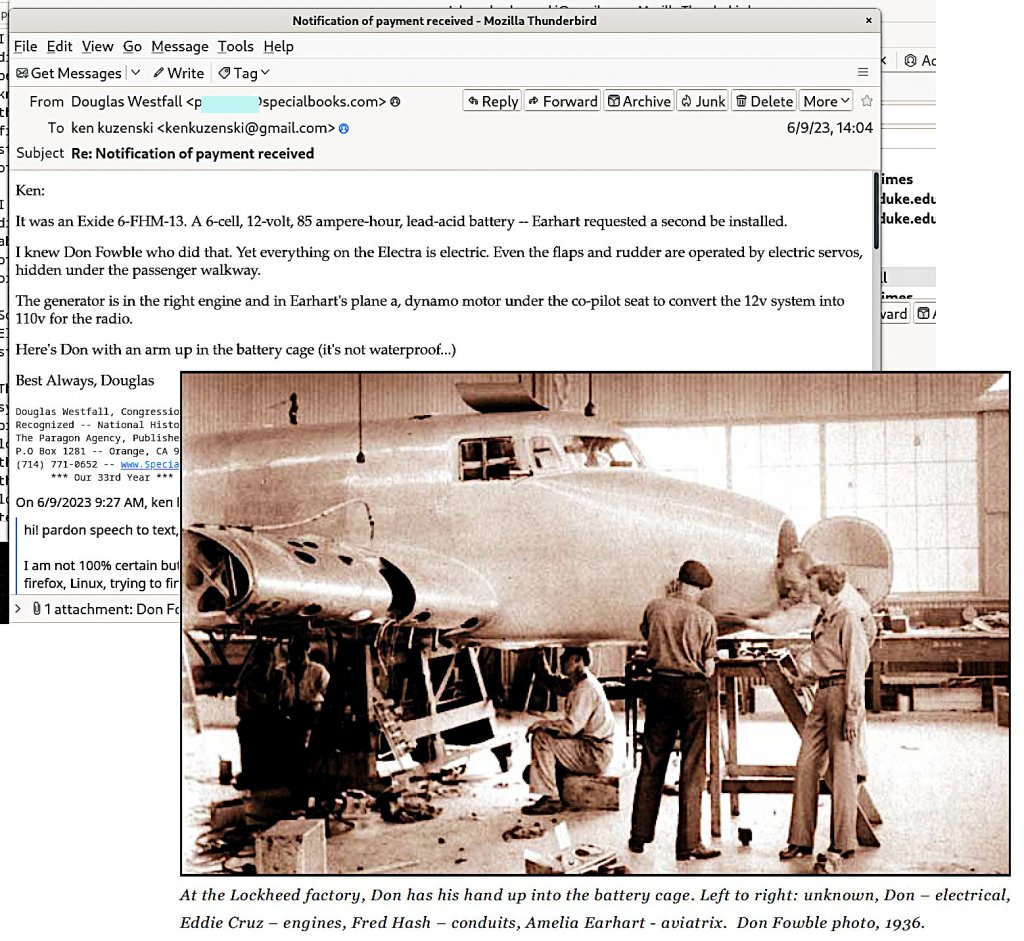
Task: Open the Tools menu
Action: tap(236, 46)
